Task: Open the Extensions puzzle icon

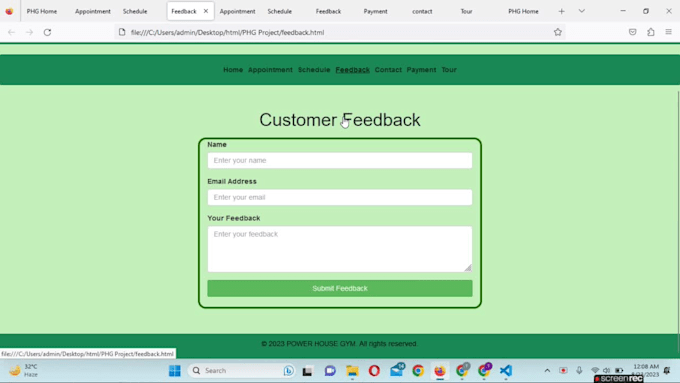Action: point(651,32)
